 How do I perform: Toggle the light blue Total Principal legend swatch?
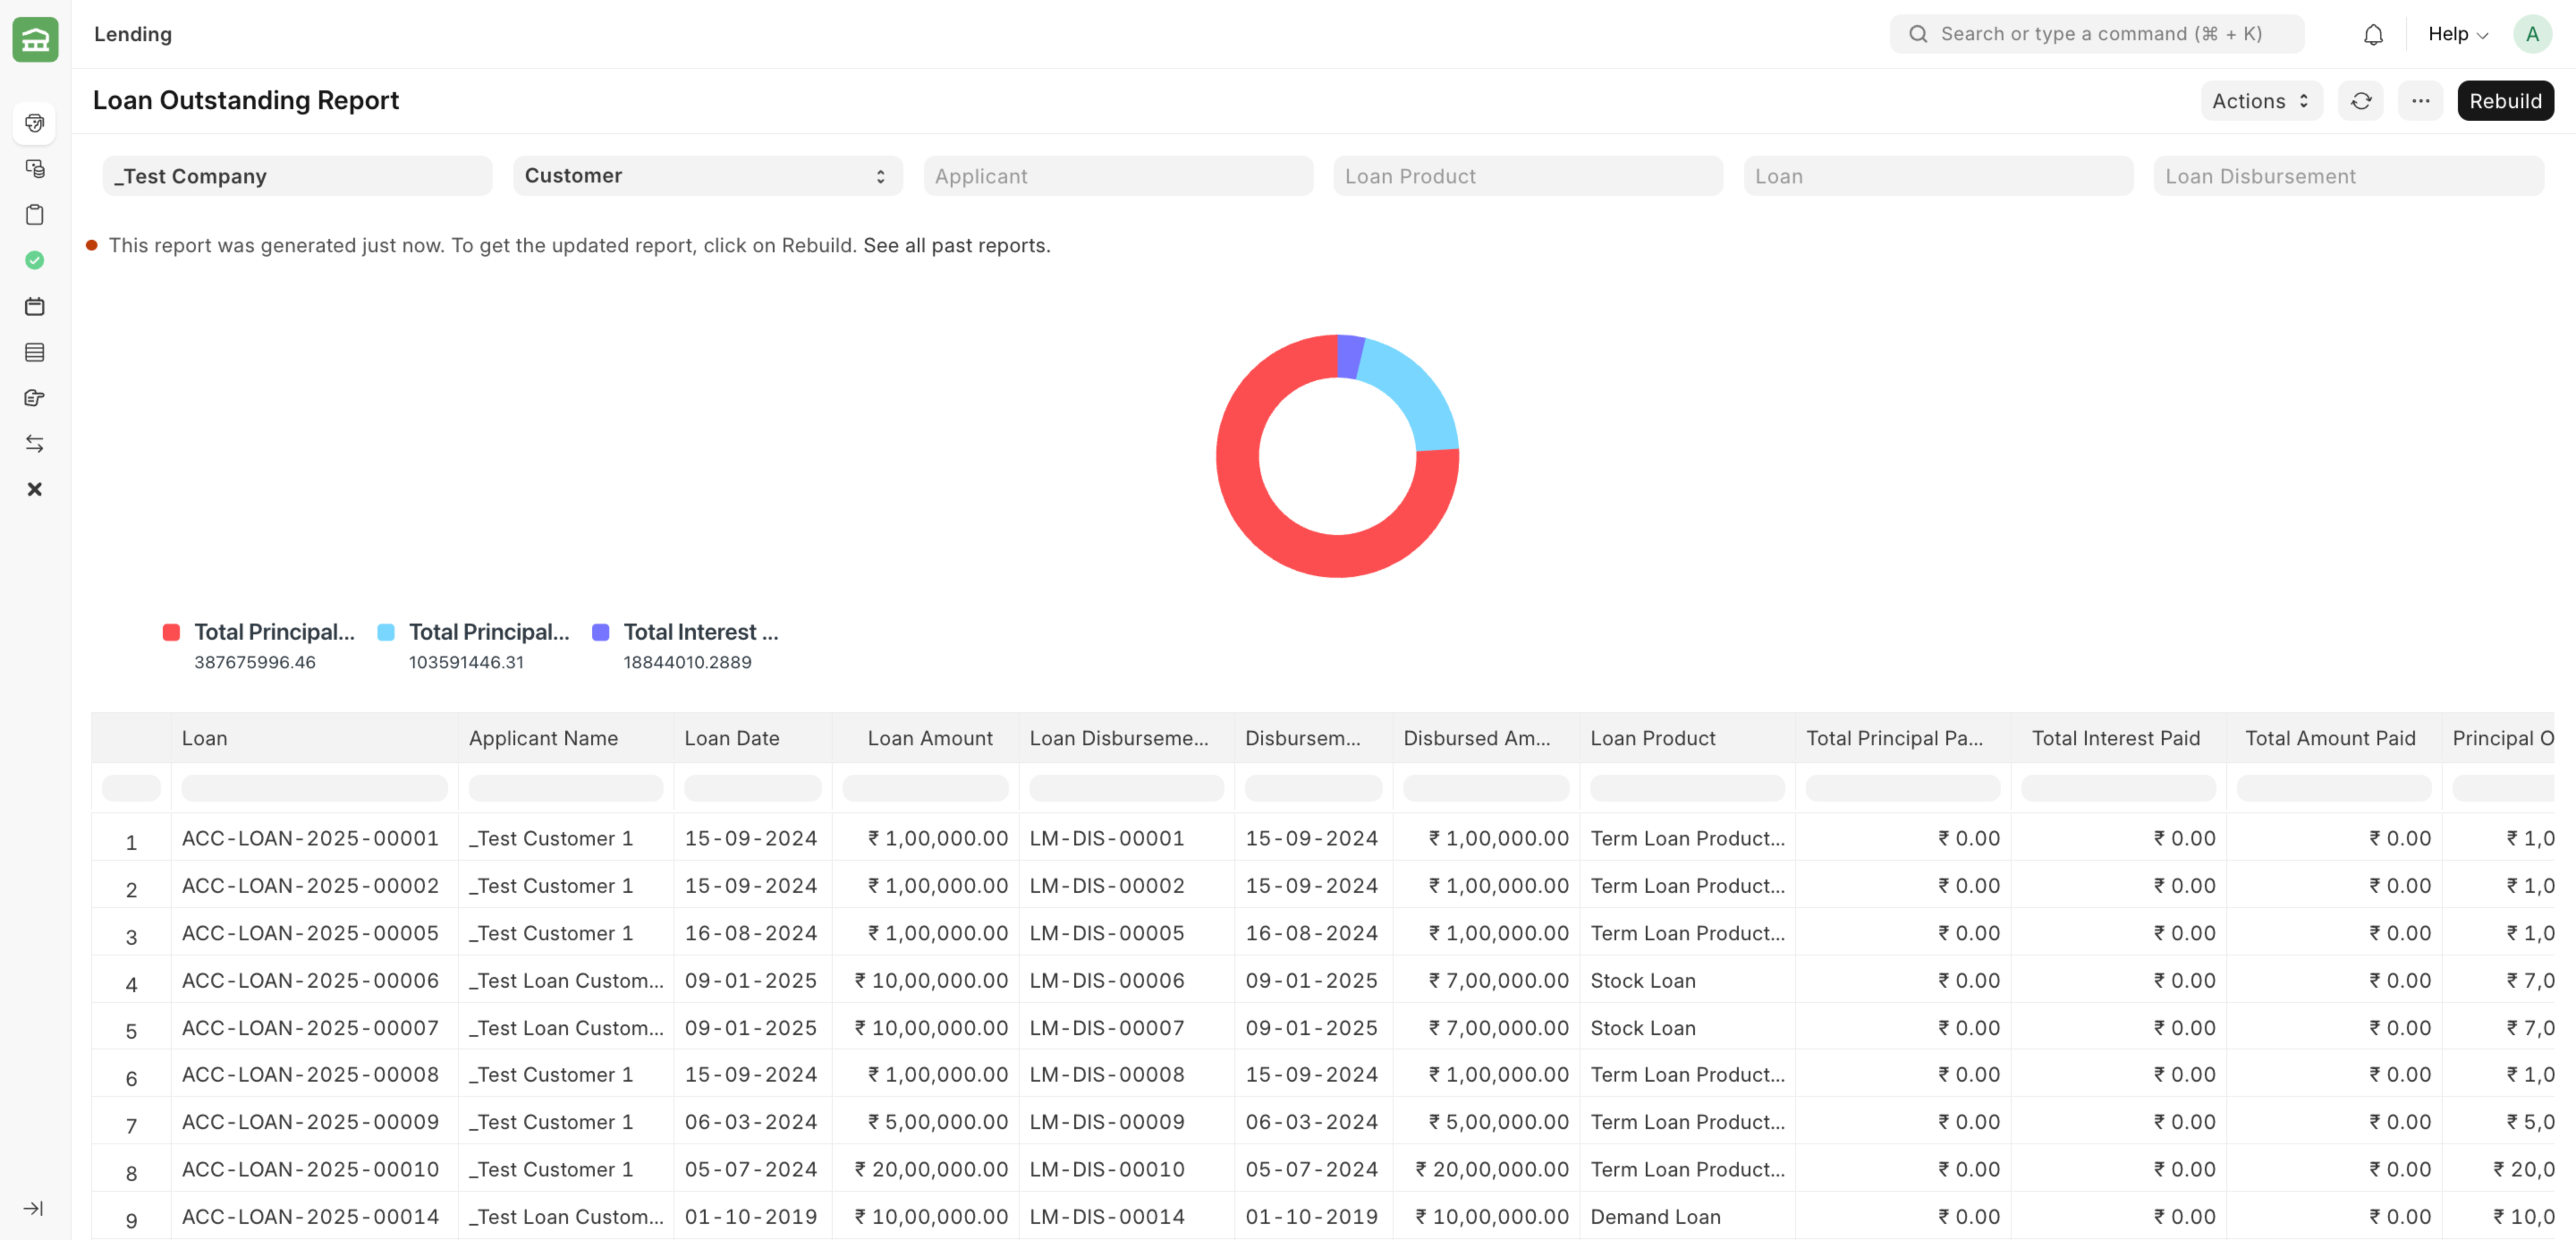(386, 632)
